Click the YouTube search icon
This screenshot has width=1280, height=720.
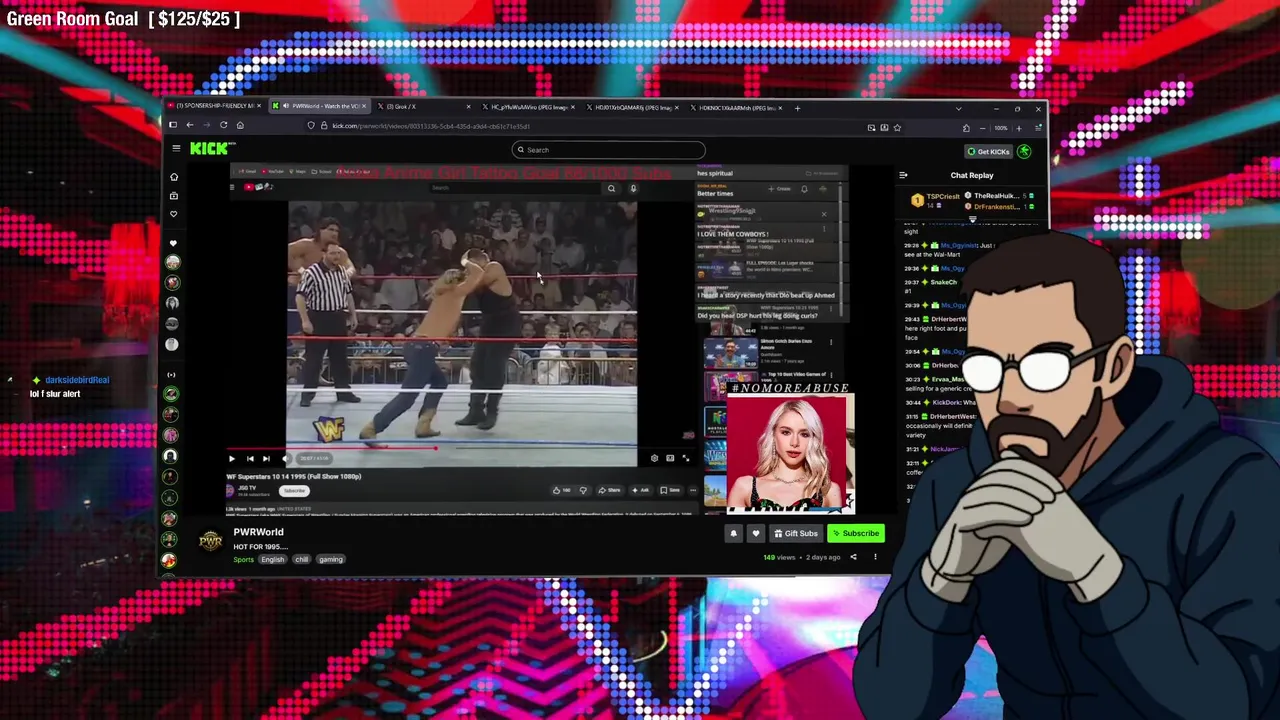[x=611, y=188]
